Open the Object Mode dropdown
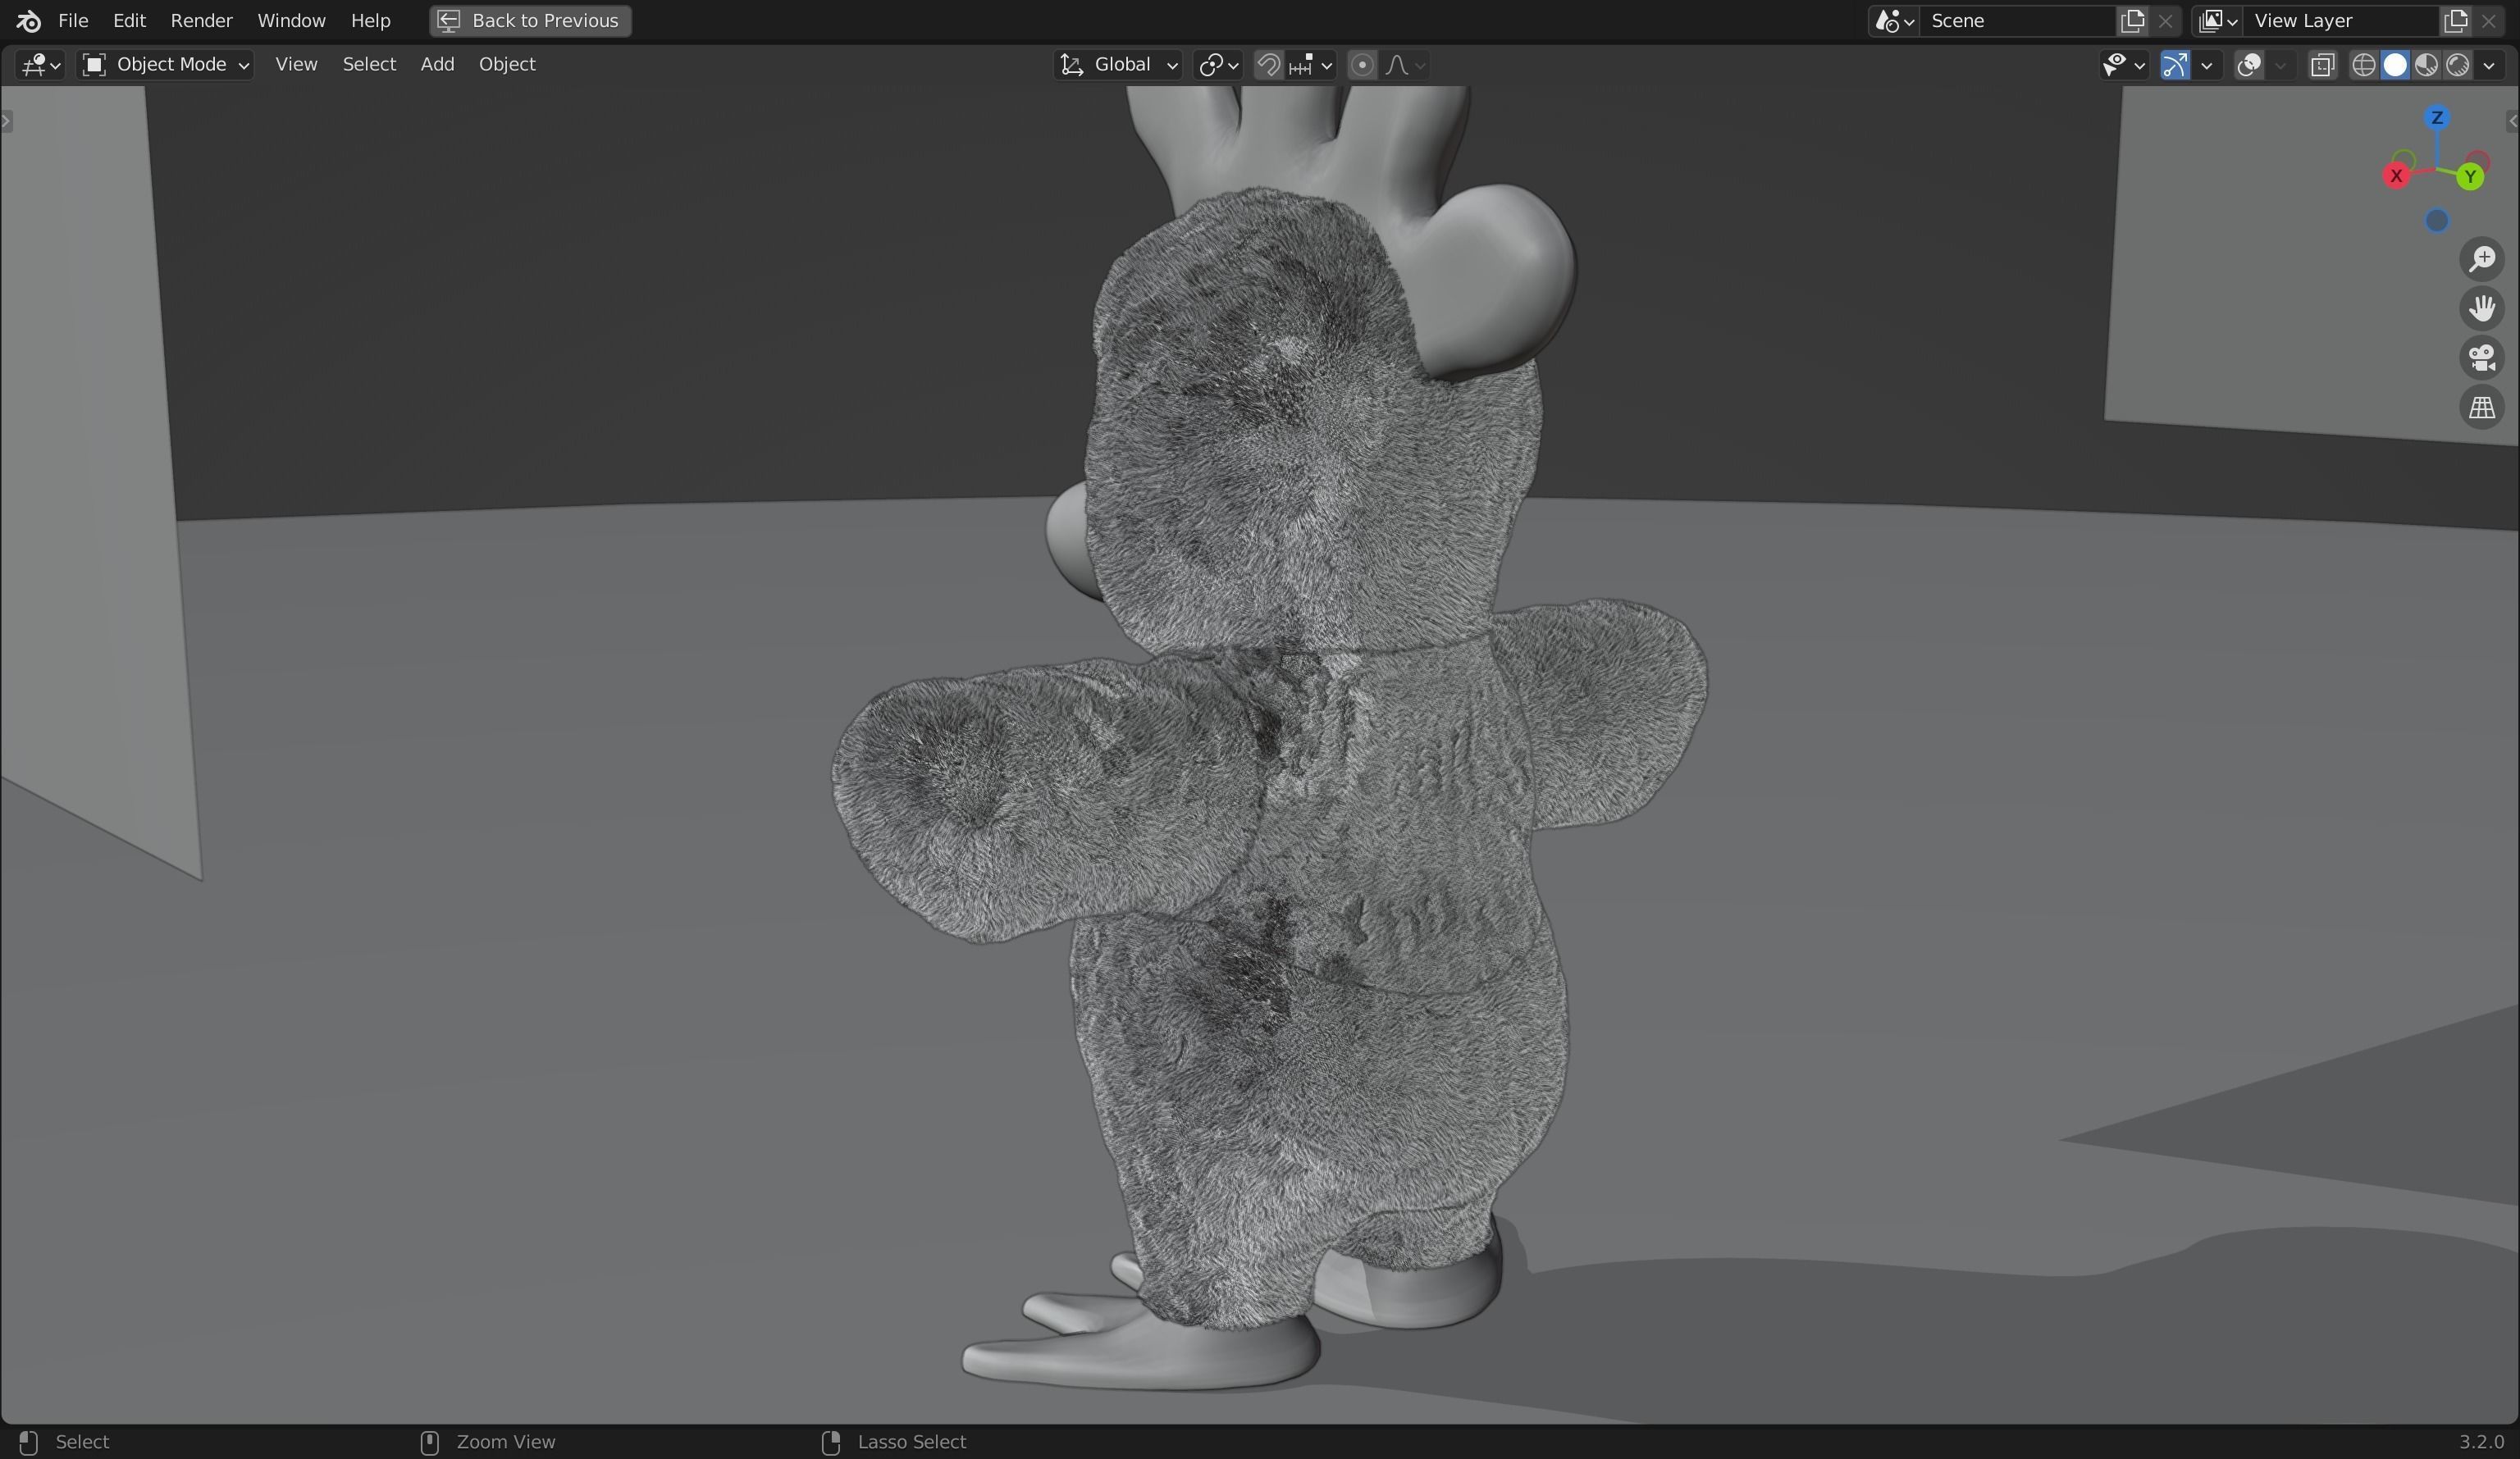The image size is (2520, 1459). 166,65
